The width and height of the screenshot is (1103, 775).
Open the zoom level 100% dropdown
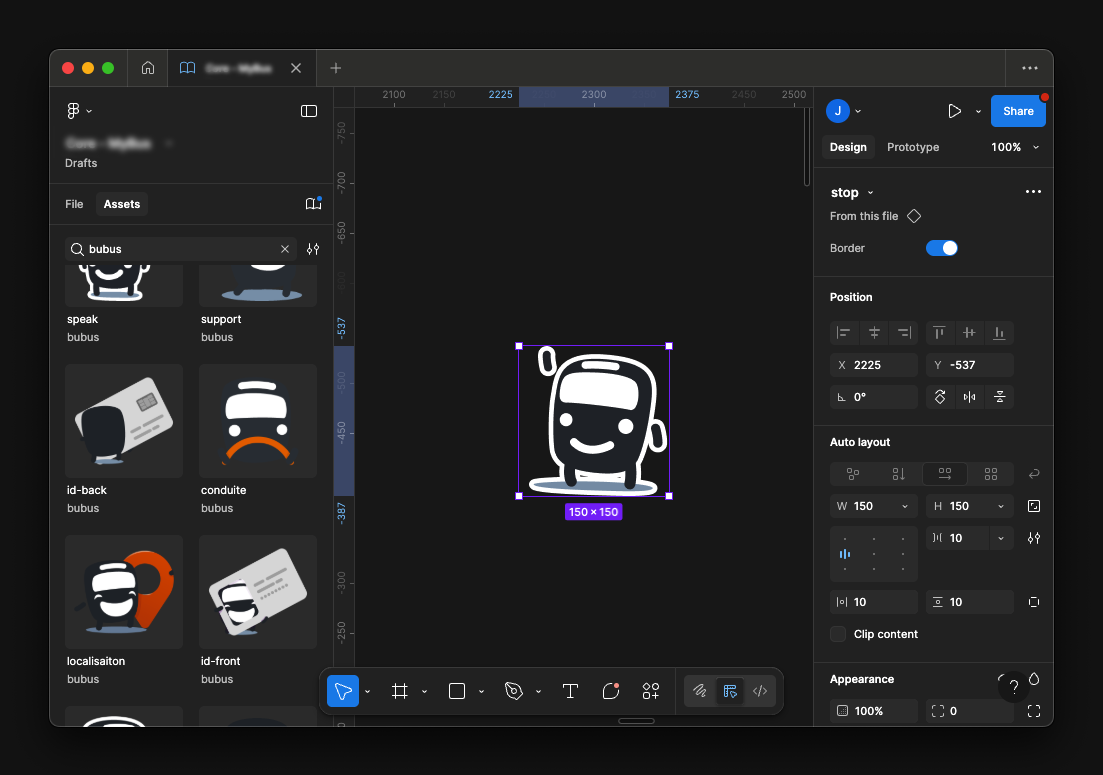pyautogui.click(x=1015, y=147)
